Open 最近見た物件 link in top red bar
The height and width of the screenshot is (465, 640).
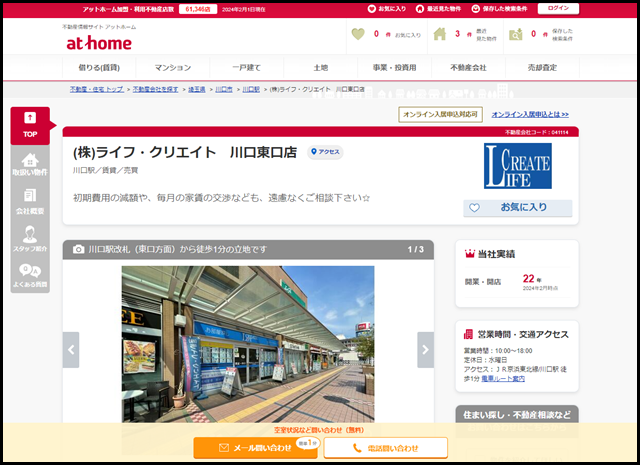tap(438, 9)
